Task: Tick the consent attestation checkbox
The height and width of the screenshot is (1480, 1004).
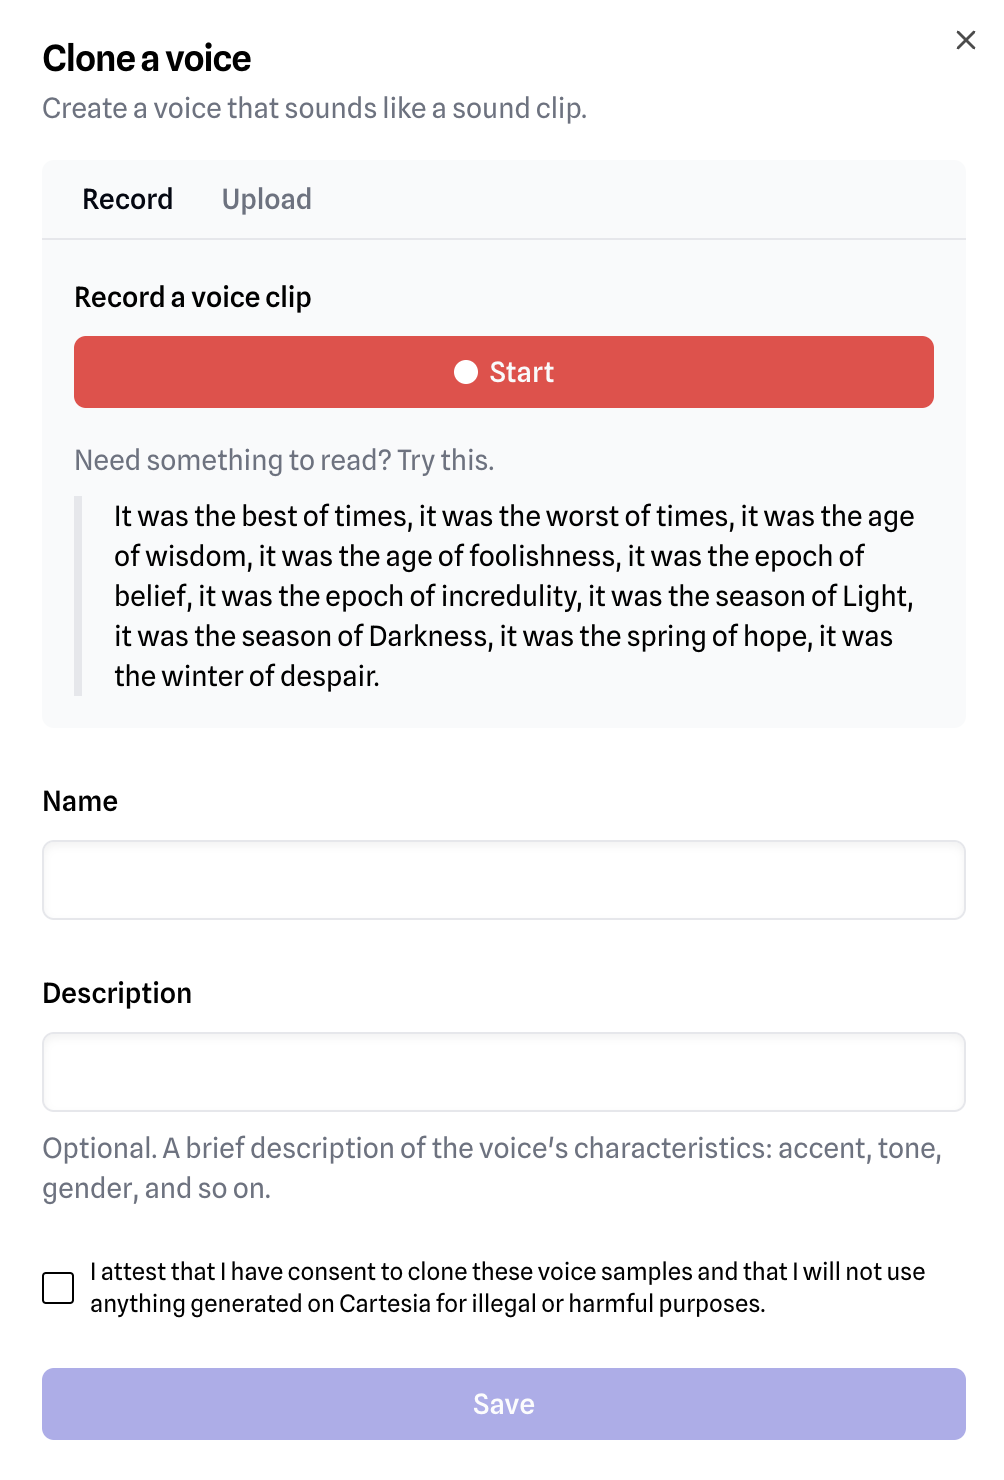Action: pyautogui.click(x=58, y=1288)
